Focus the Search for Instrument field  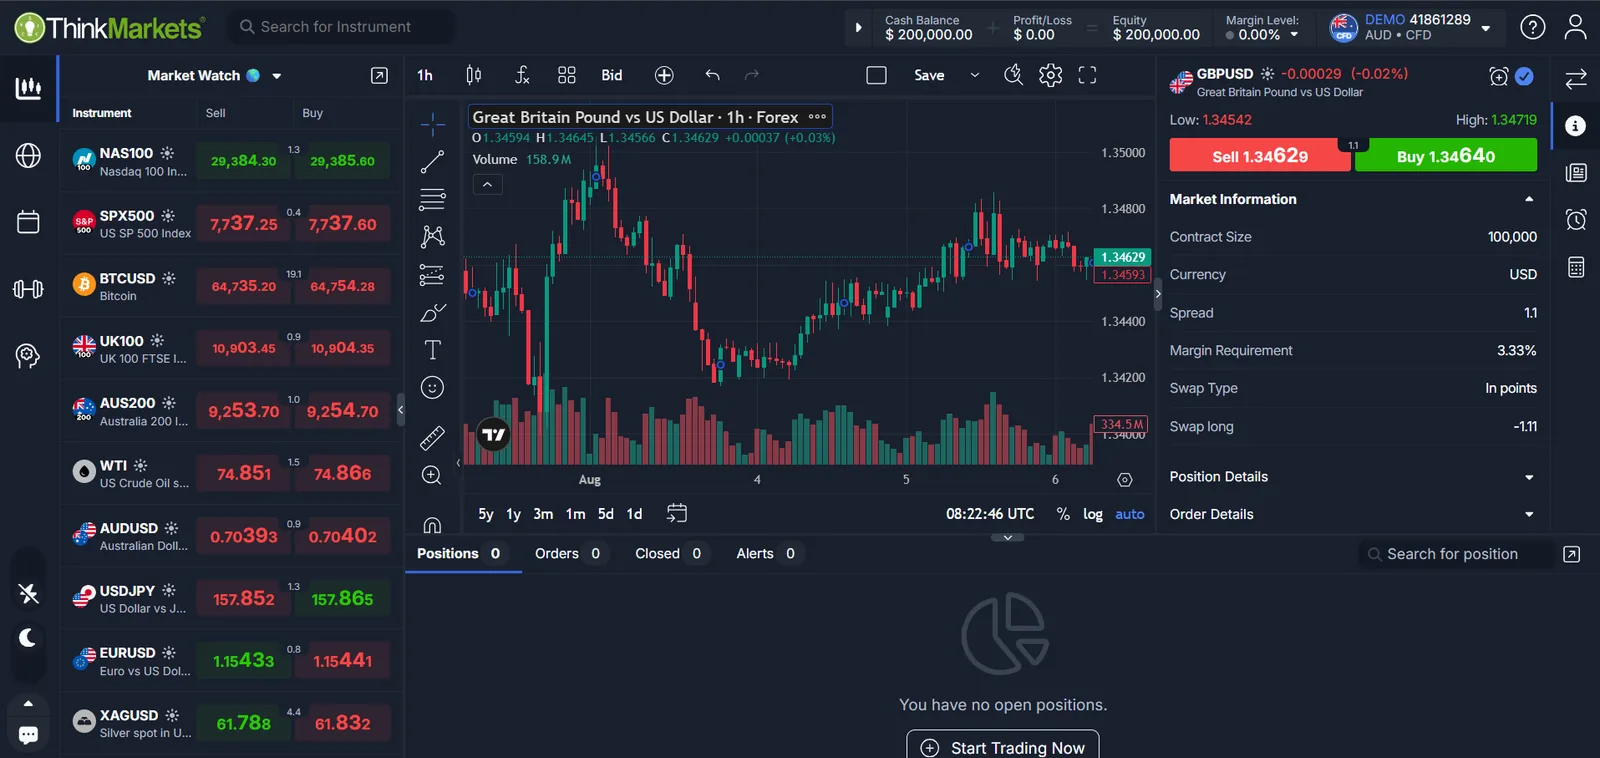340,27
